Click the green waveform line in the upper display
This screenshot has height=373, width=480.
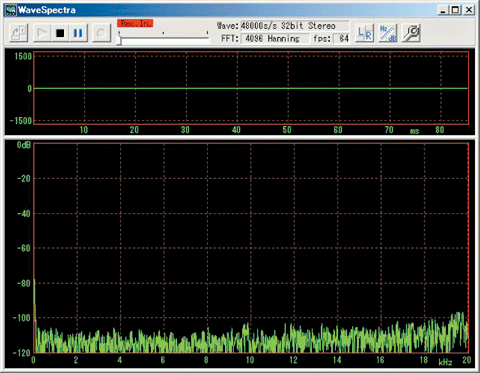tap(251, 88)
